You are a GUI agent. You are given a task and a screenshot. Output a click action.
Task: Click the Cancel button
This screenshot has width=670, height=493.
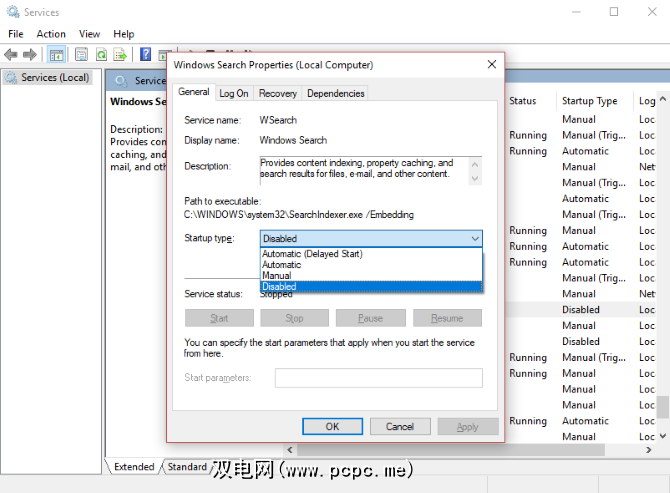[400, 426]
